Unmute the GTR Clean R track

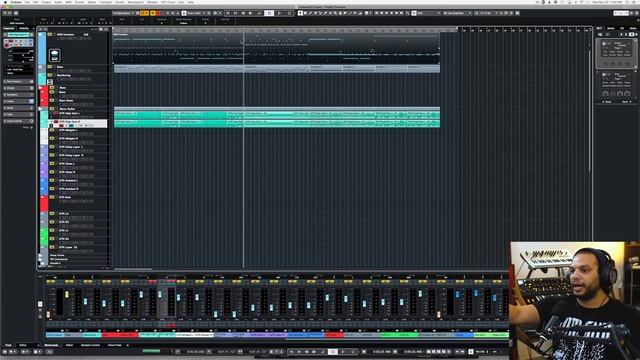(x=52, y=172)
